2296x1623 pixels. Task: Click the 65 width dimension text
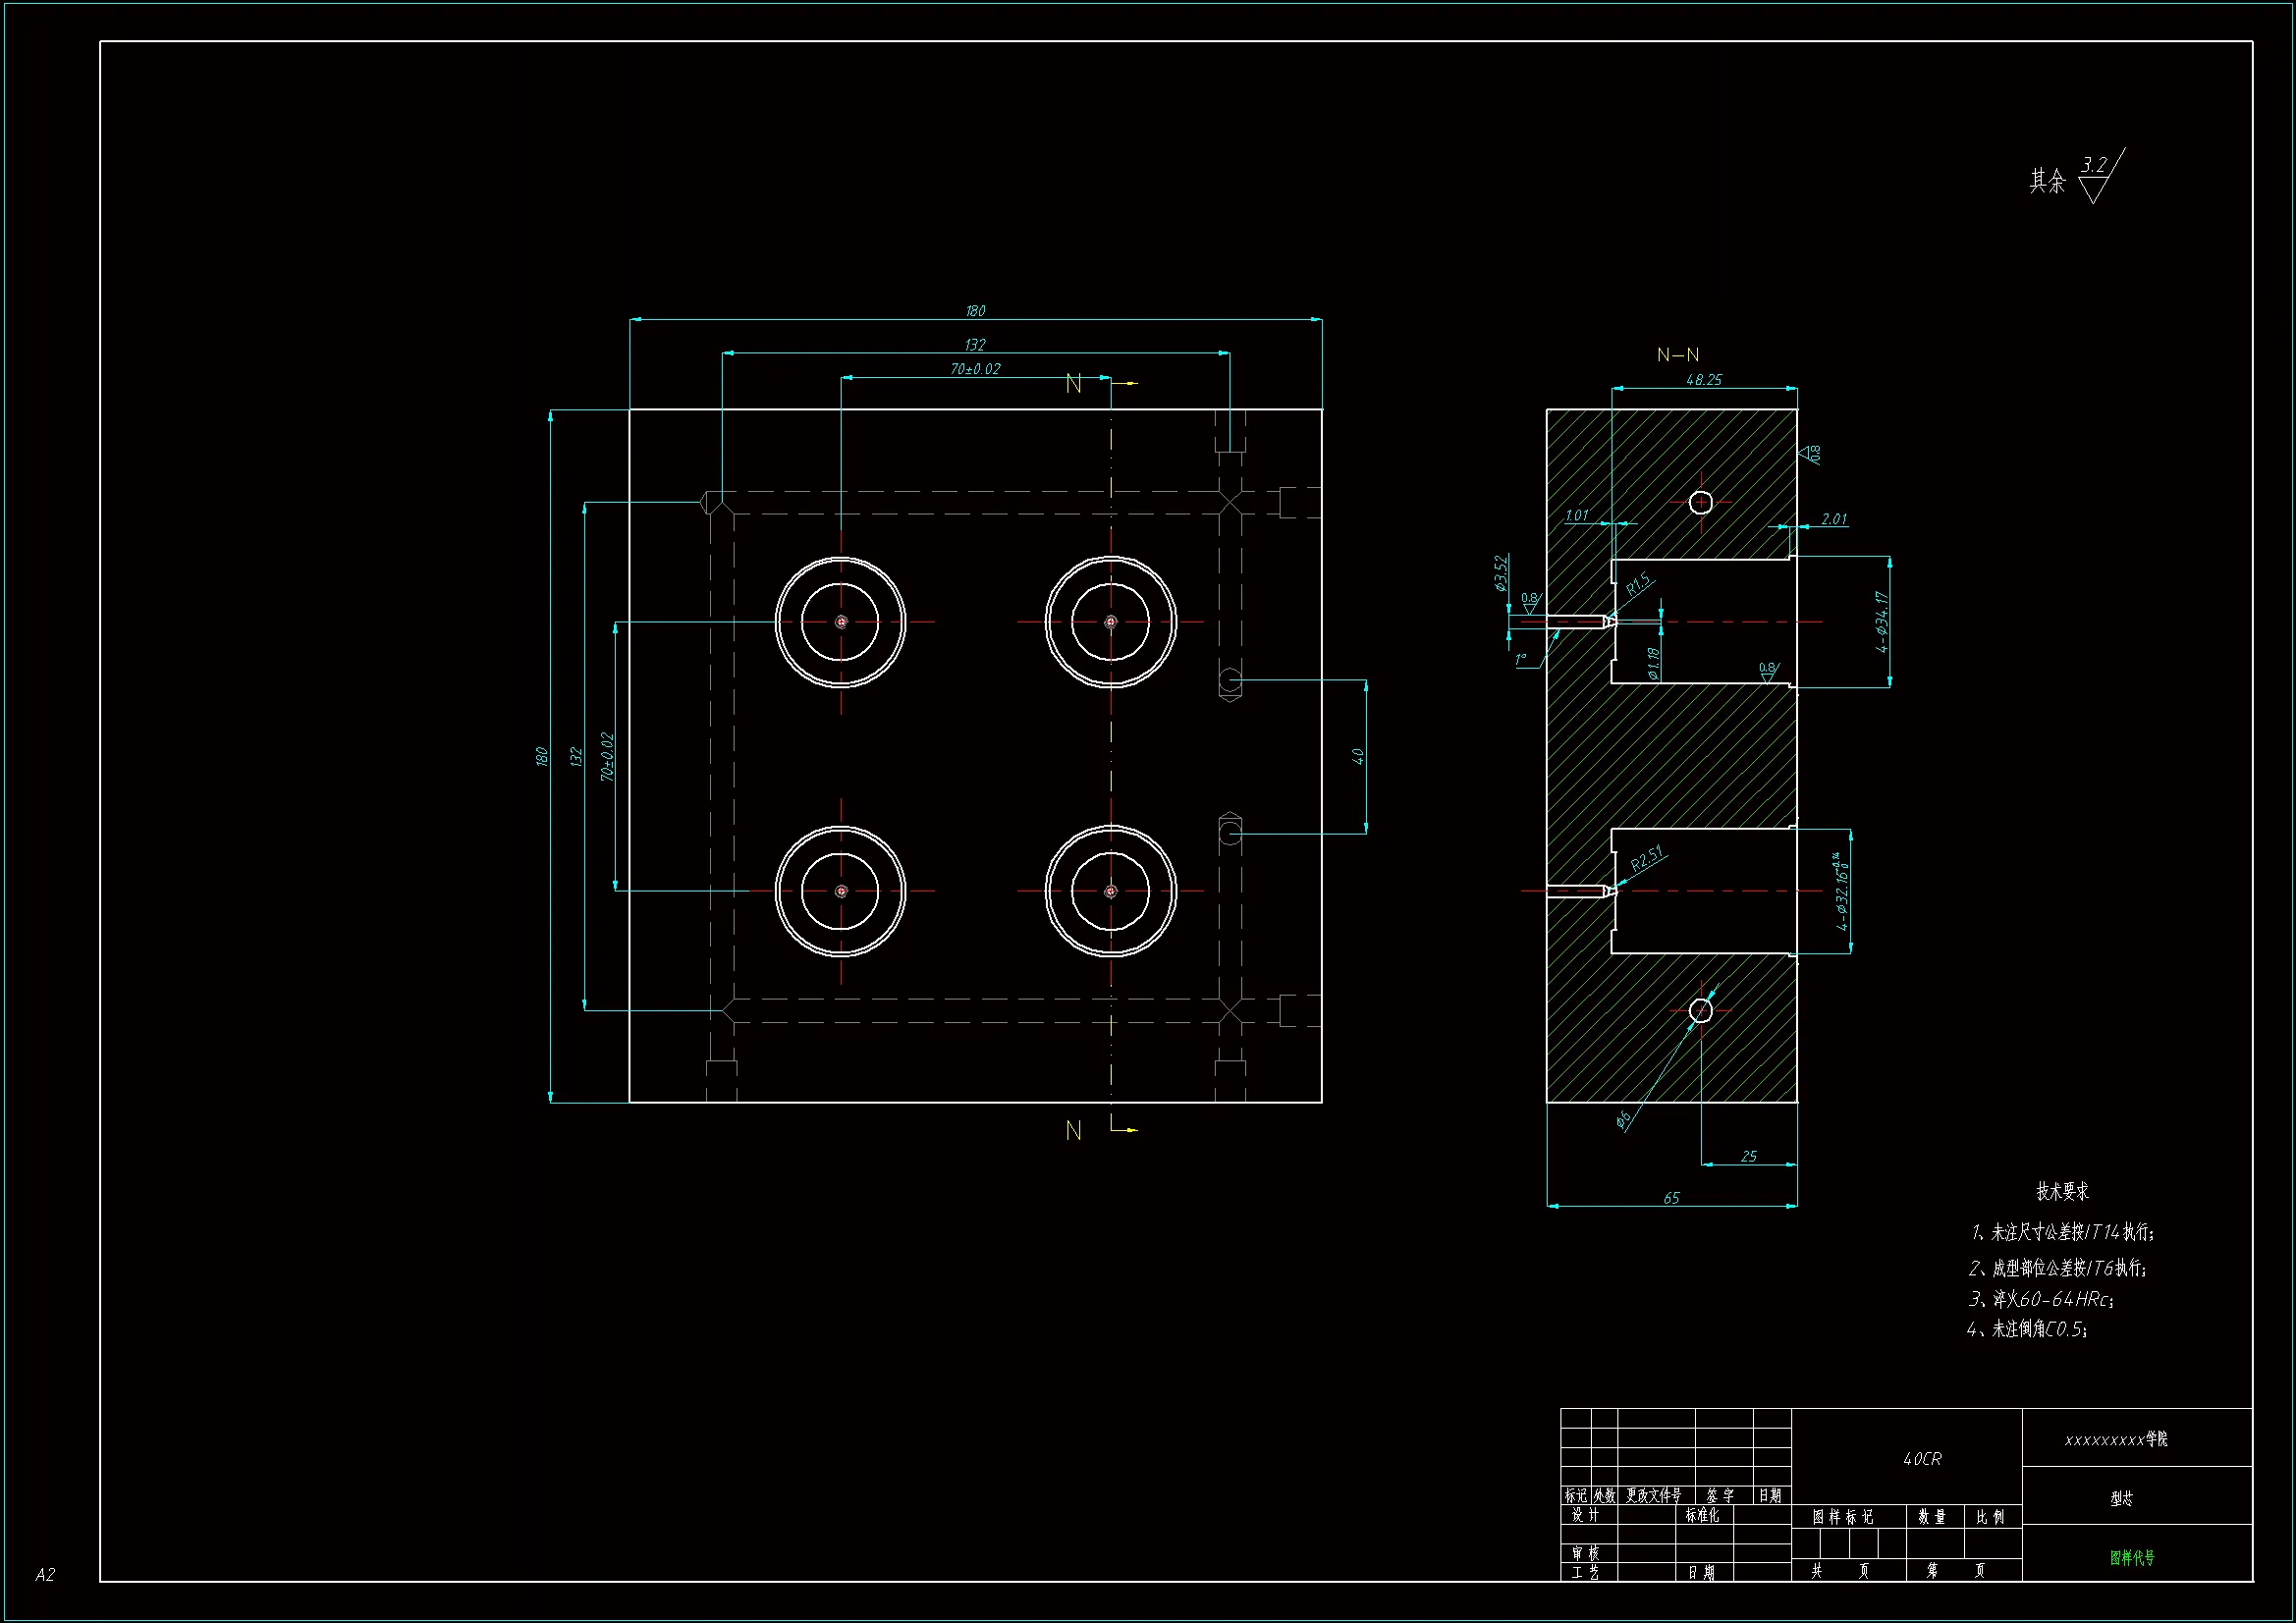(x=1671, y=1198)
